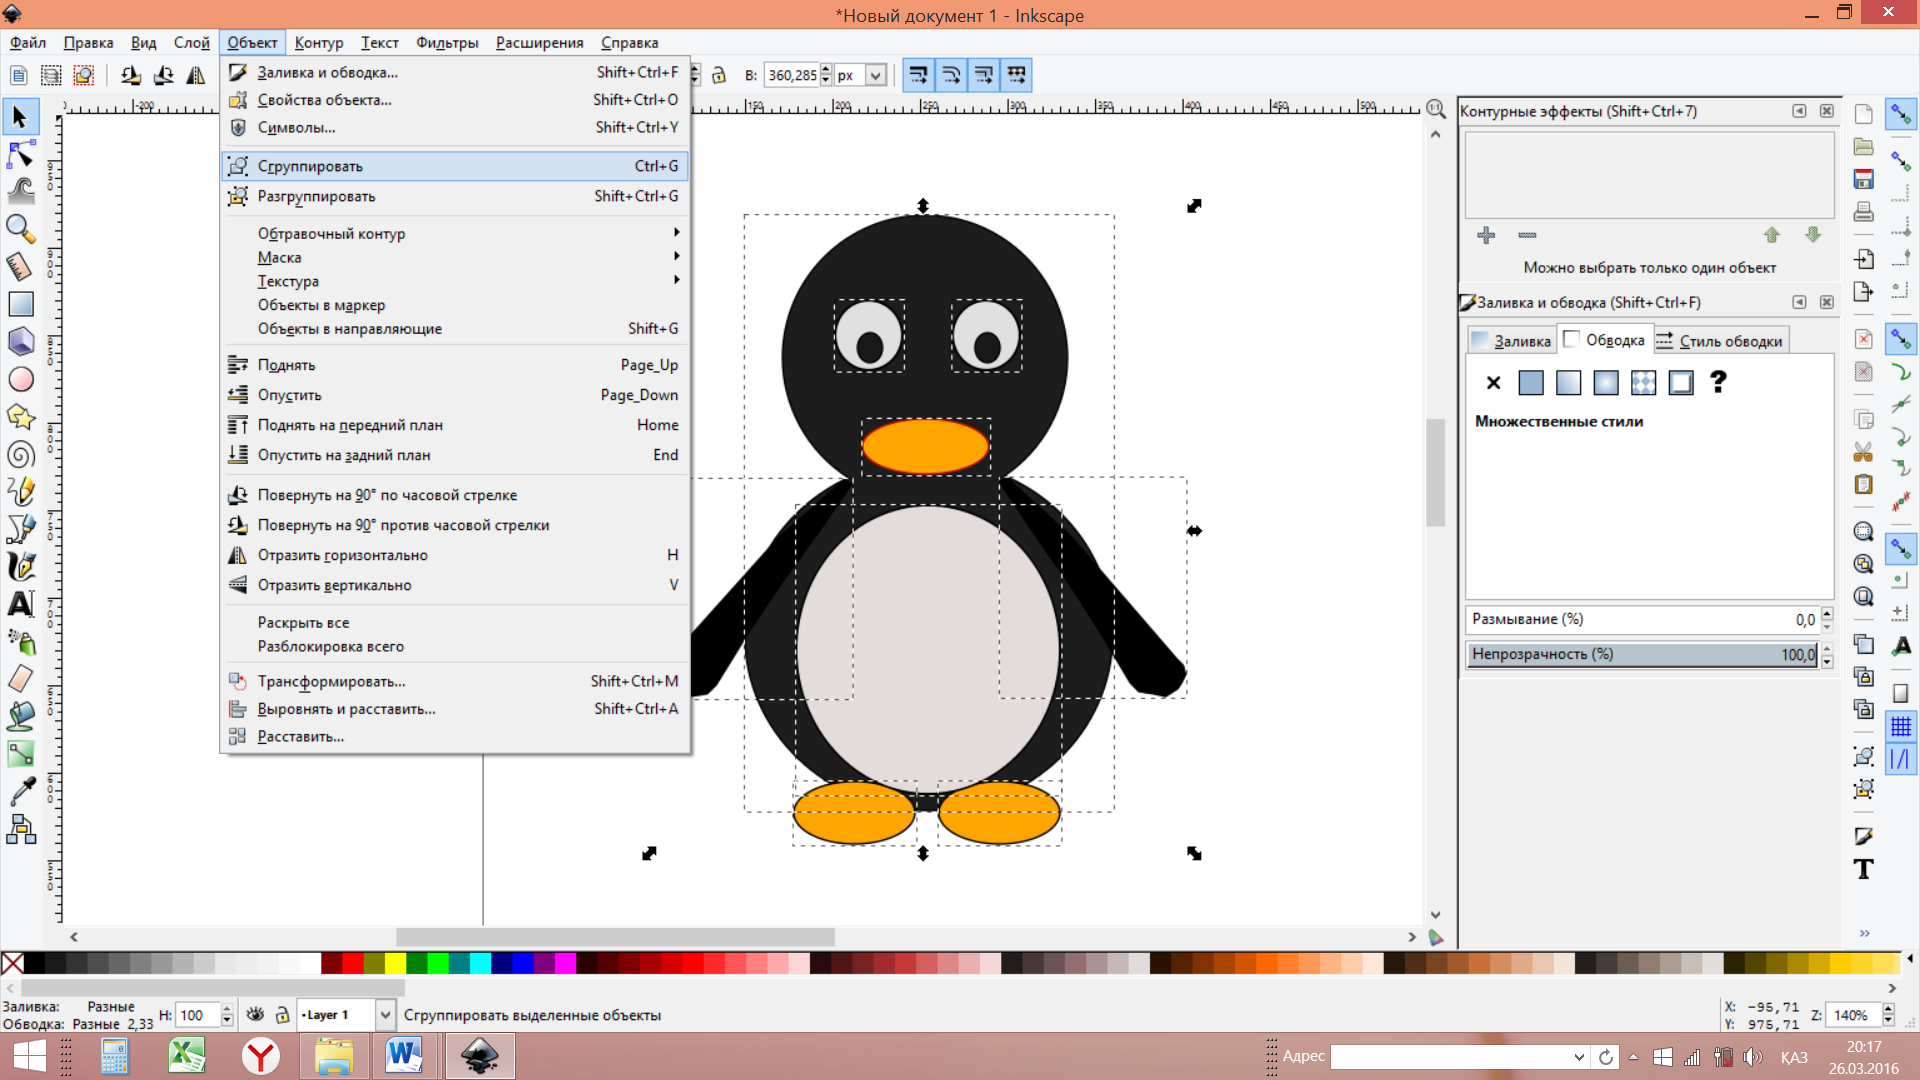
Task: Open the px units dropdown
Action: click(x=875, y=75)
